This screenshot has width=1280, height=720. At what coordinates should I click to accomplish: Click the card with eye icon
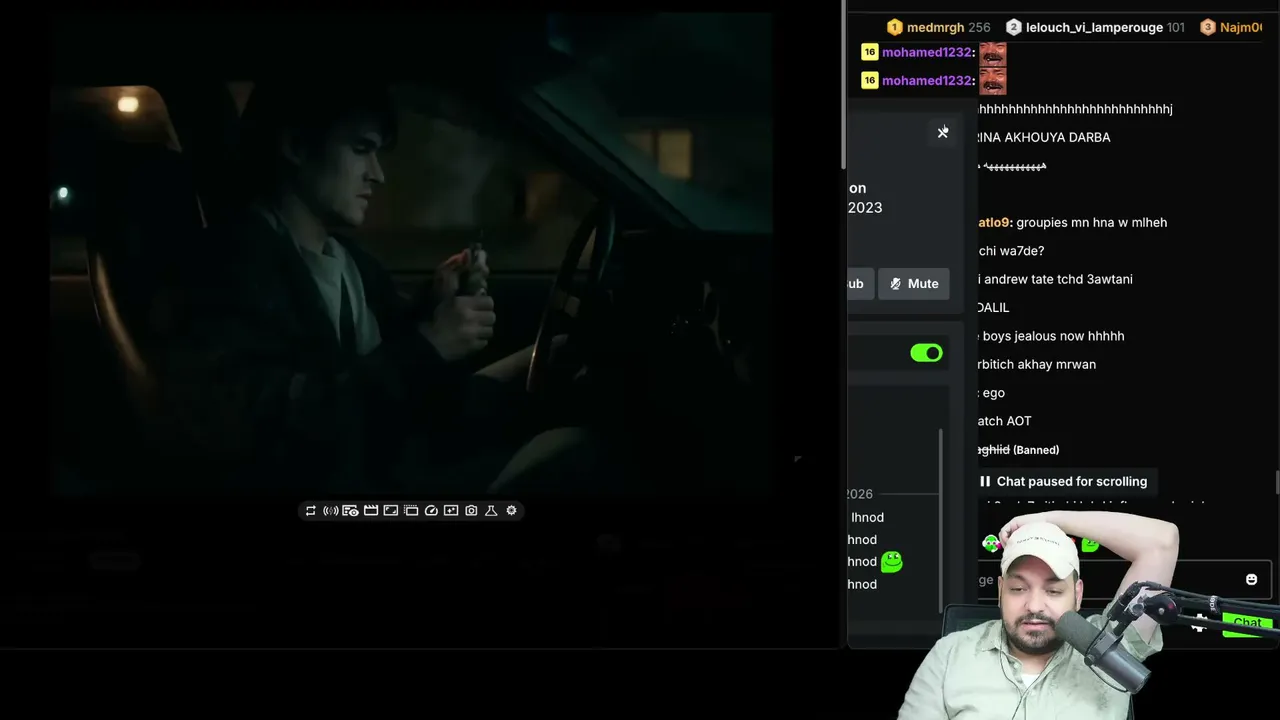pos(350,511)
